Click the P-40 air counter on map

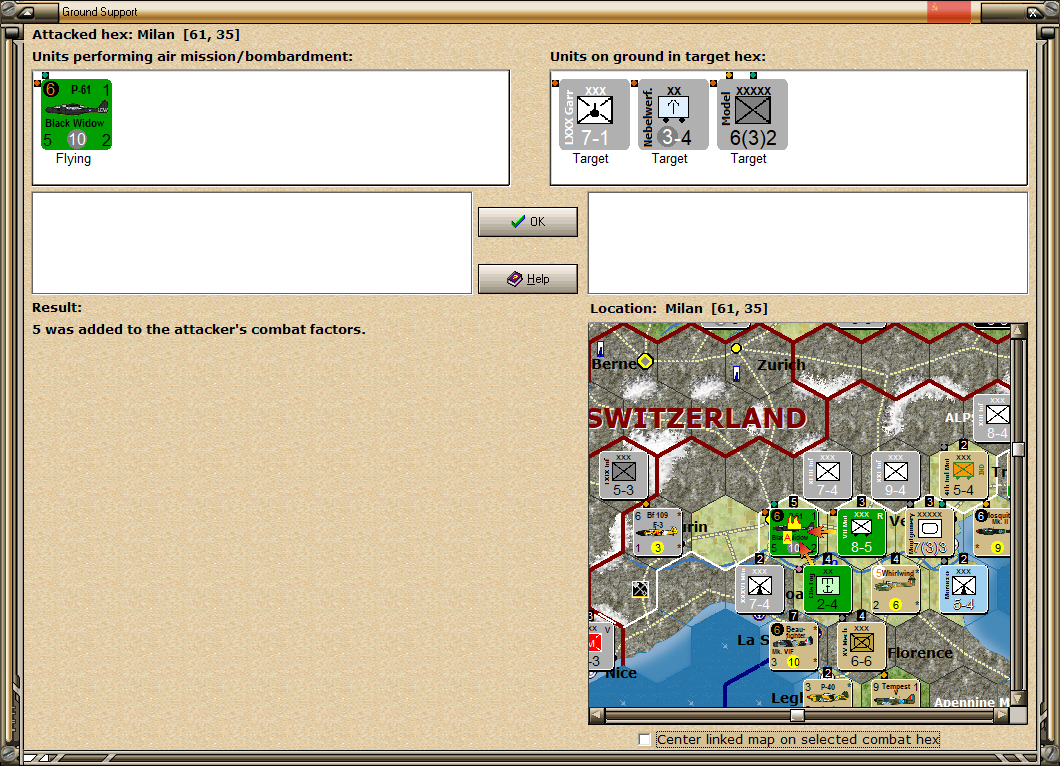(x=827, y=693)
